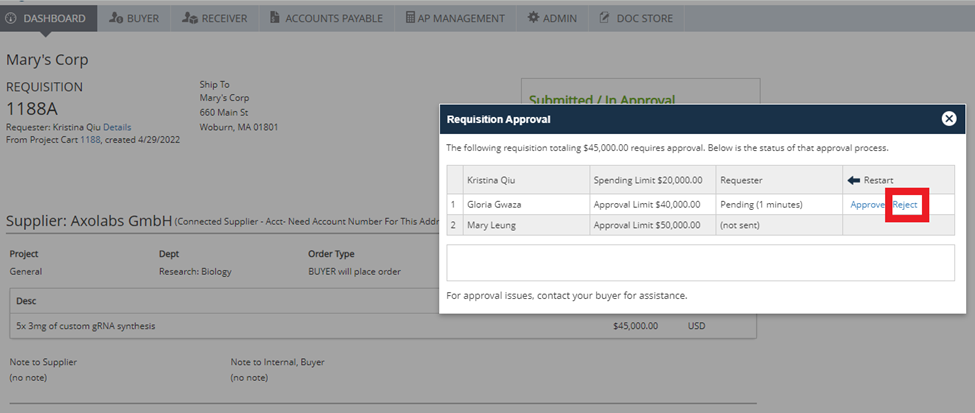Switch to the AP Management tab
Image resolution: width=975 pixels, height=413 pixels.
(455, 18)
